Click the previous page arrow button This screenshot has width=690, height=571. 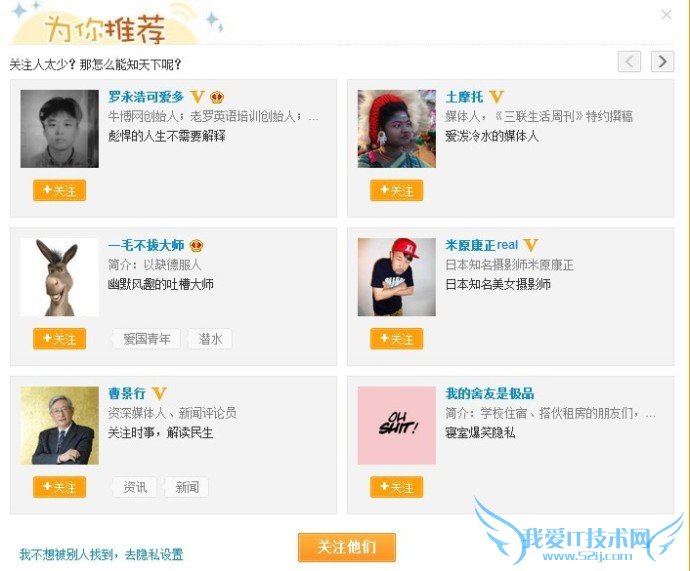point(629,62)
